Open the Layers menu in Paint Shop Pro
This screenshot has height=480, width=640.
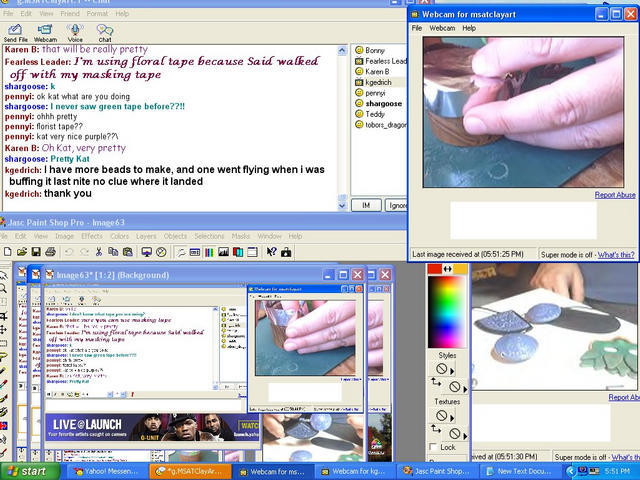[x=146, y=236]
